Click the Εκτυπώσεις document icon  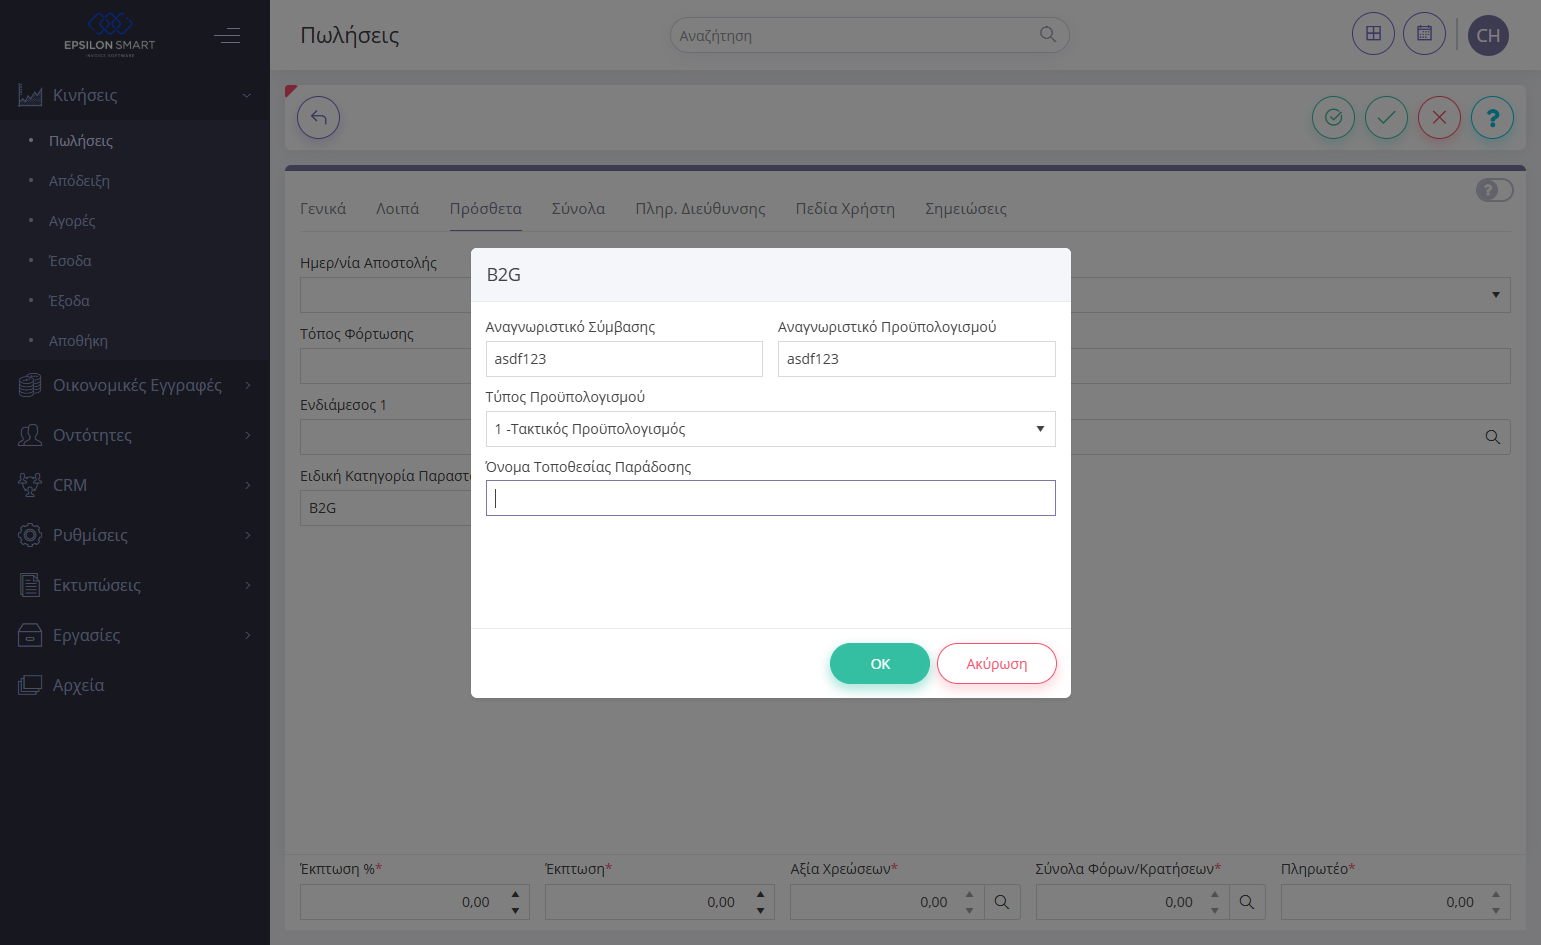coord(30,585)
